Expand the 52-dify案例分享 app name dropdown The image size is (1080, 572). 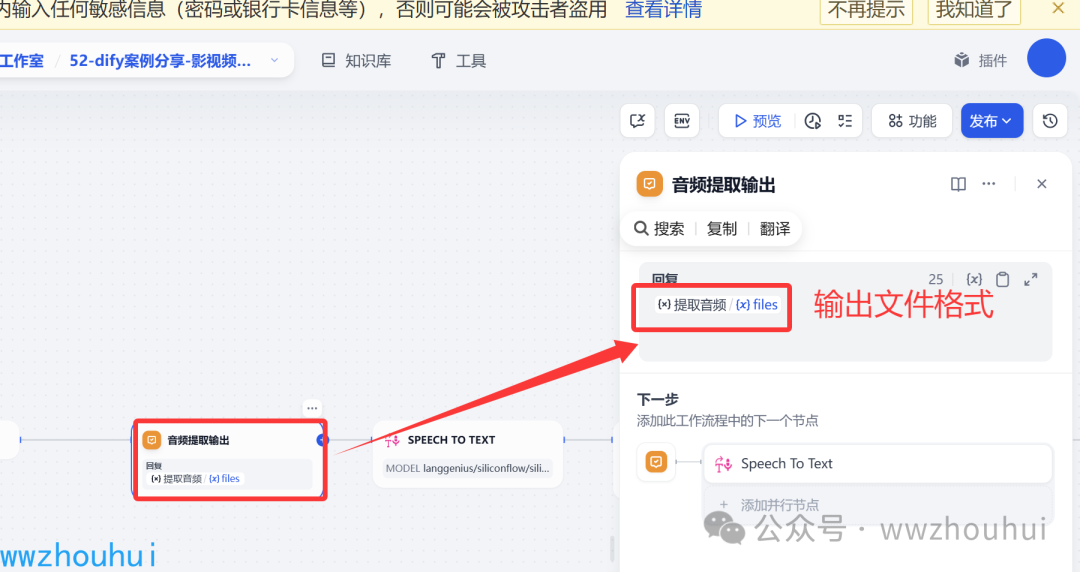click(x=275, y=61)
